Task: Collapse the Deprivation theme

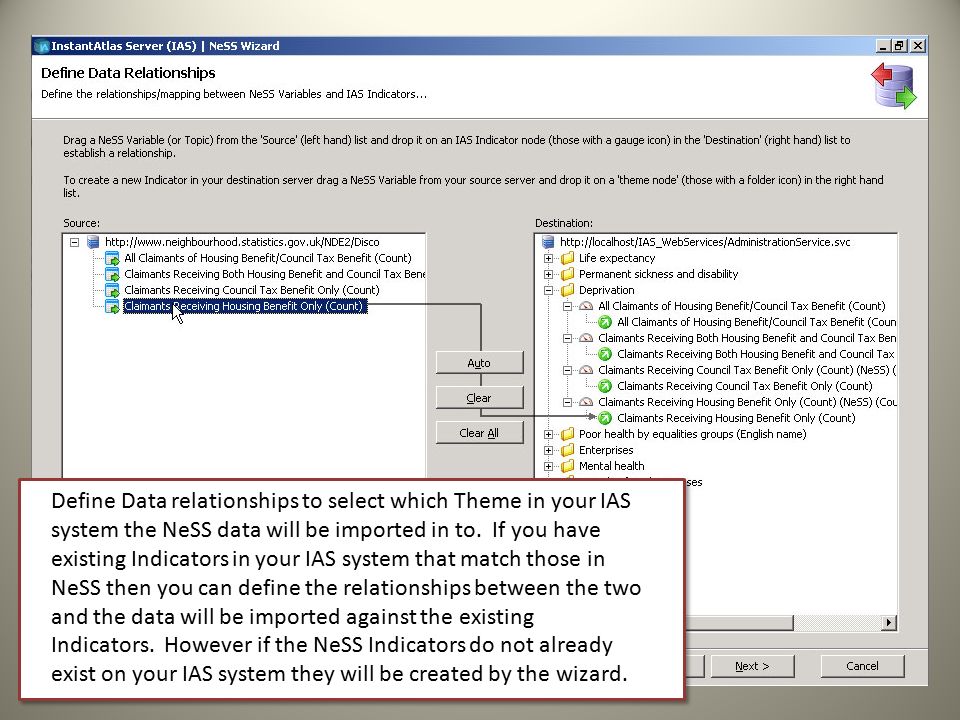Action: point(549,290)
